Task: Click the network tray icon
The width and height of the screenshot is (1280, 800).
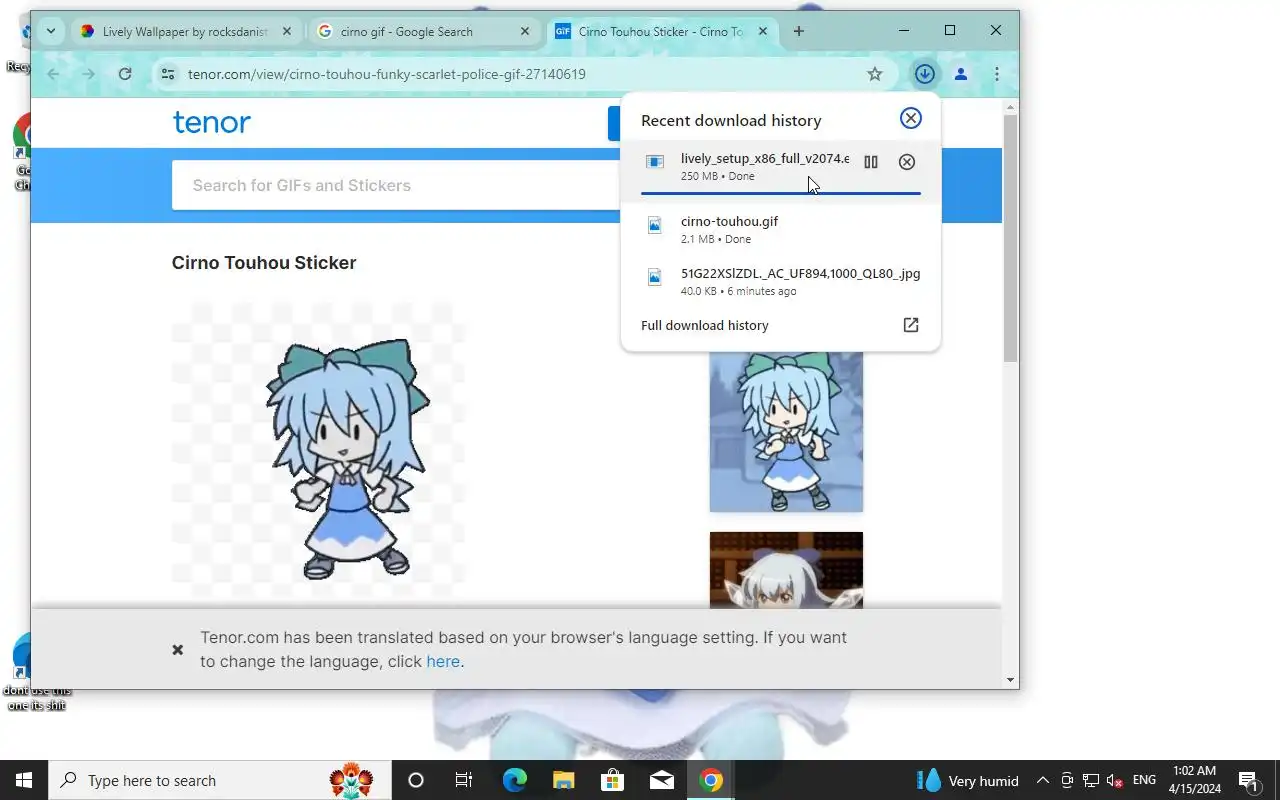Action: (1091, 780)
